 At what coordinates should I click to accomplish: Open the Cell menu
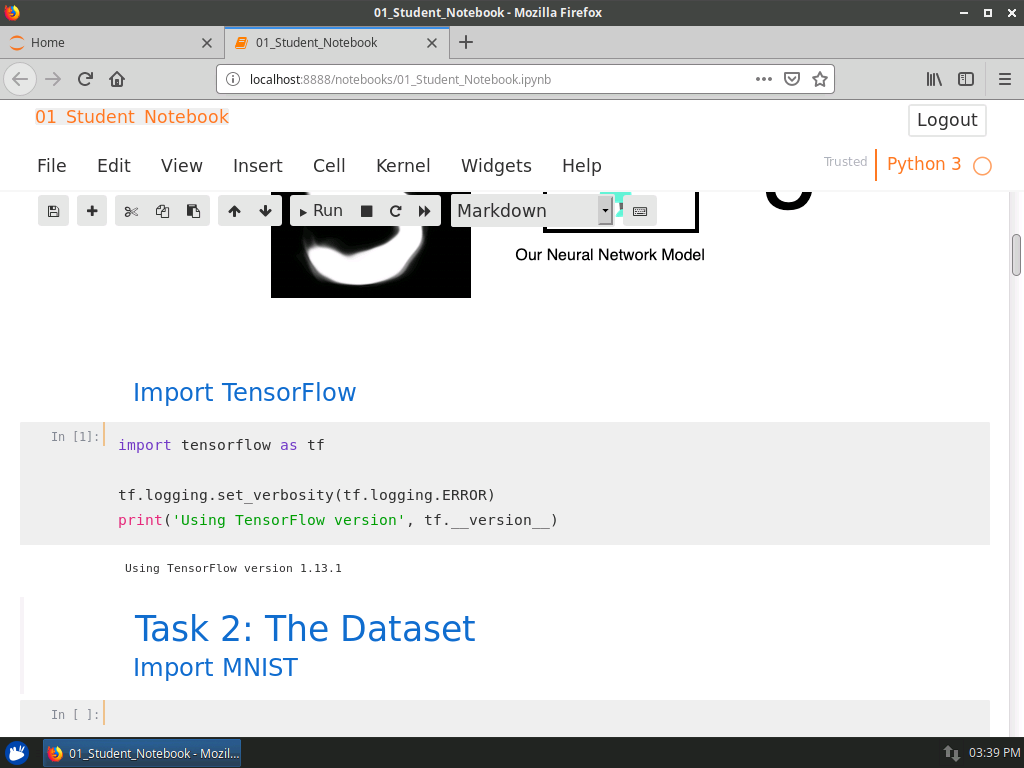pos(329,166)
